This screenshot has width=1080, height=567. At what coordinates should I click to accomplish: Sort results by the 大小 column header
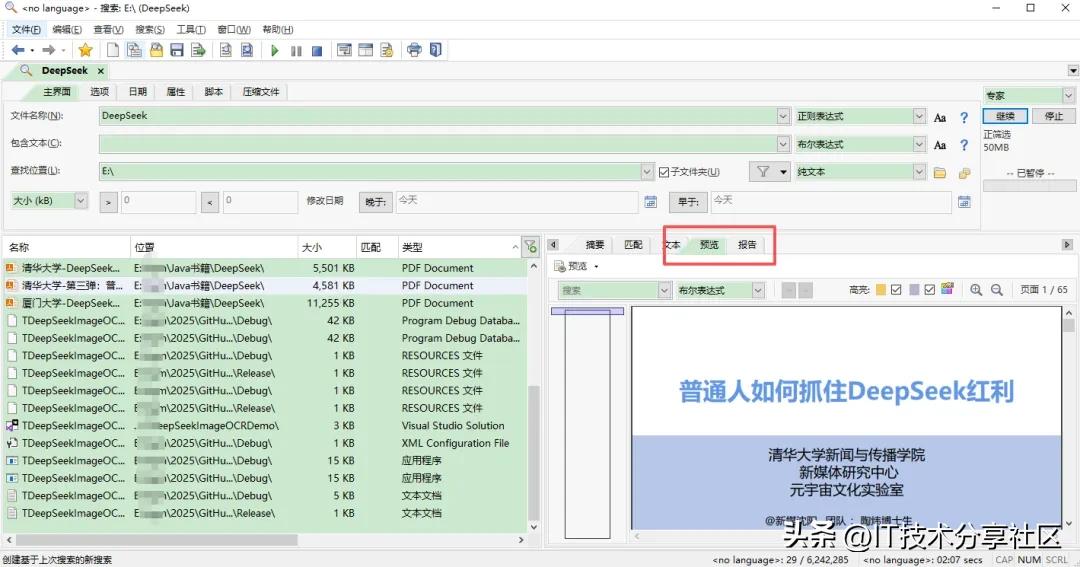325,247
